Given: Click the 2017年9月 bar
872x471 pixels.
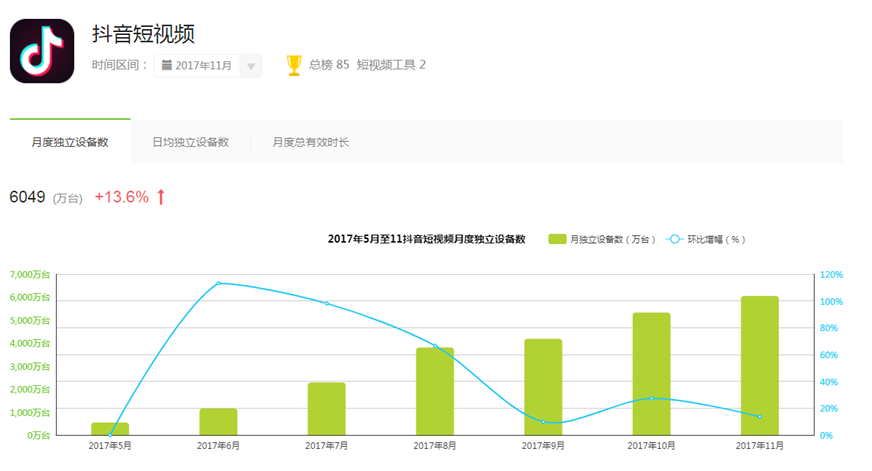Looking at the screenshot, I should click(x=543, y=386).
